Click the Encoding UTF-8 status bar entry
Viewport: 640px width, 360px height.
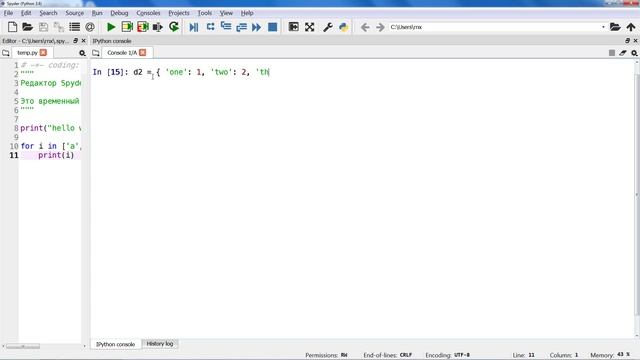(x=447, y=355)
